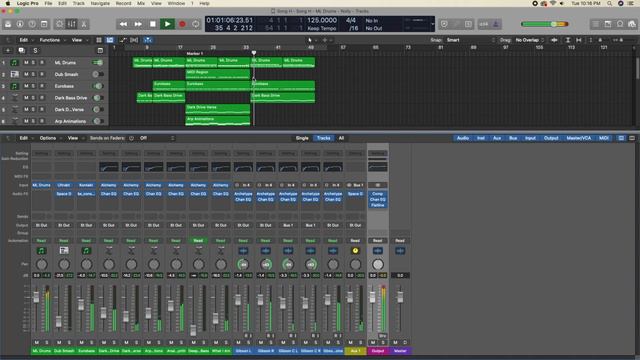Viewport: 640px width, 360px height.
Task: Toggle global Solo S button in track header
Action: click(35, 50)
